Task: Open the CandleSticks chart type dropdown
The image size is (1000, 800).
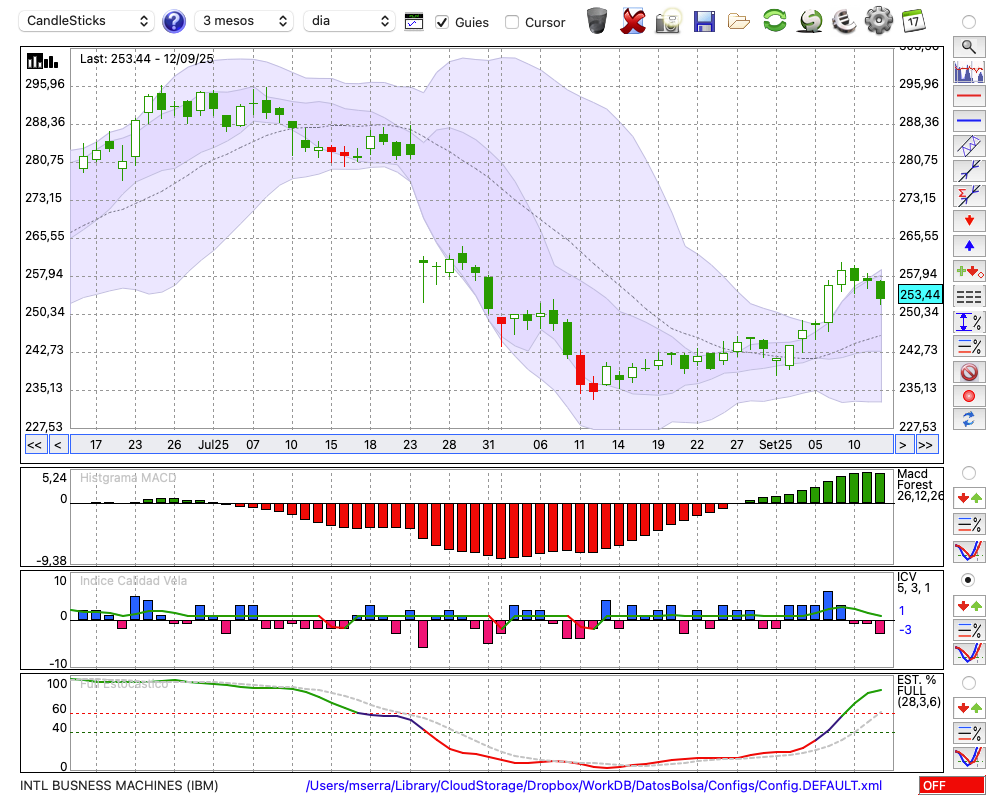Action: (87, 21)
